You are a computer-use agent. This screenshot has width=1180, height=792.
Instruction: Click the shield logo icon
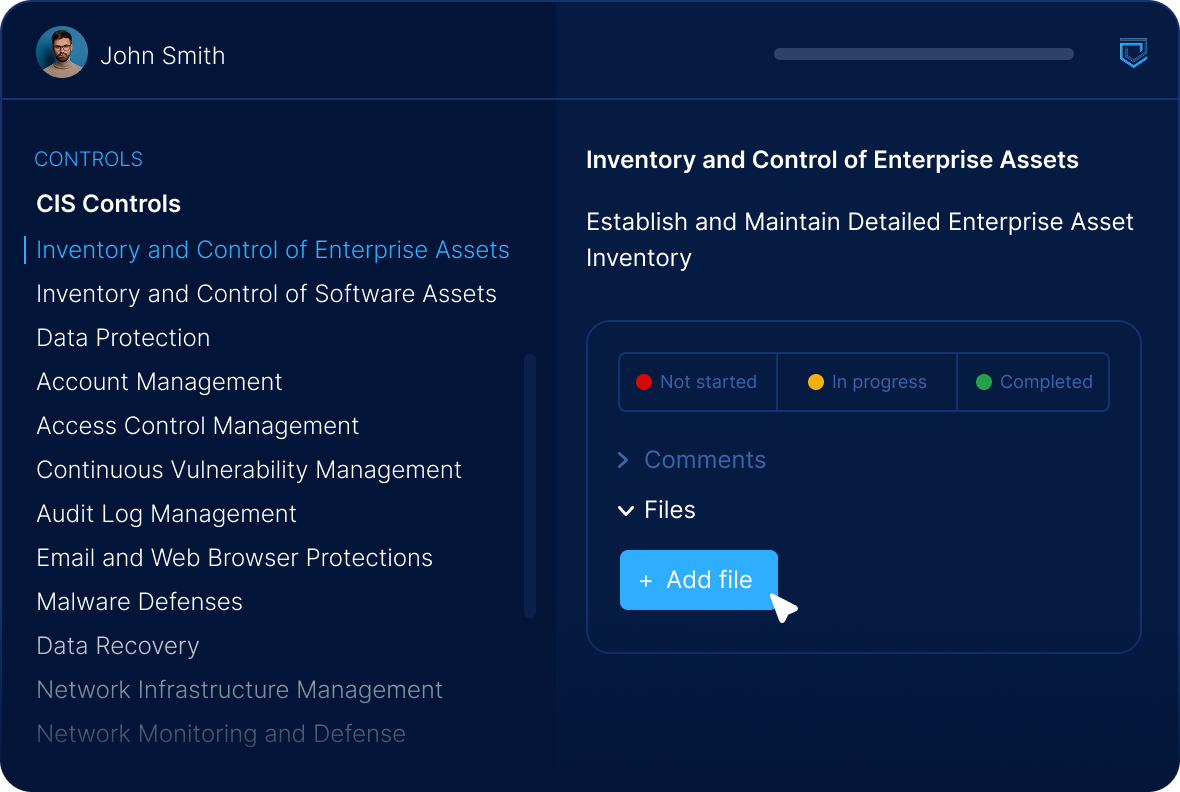(x=1132, y=53)
